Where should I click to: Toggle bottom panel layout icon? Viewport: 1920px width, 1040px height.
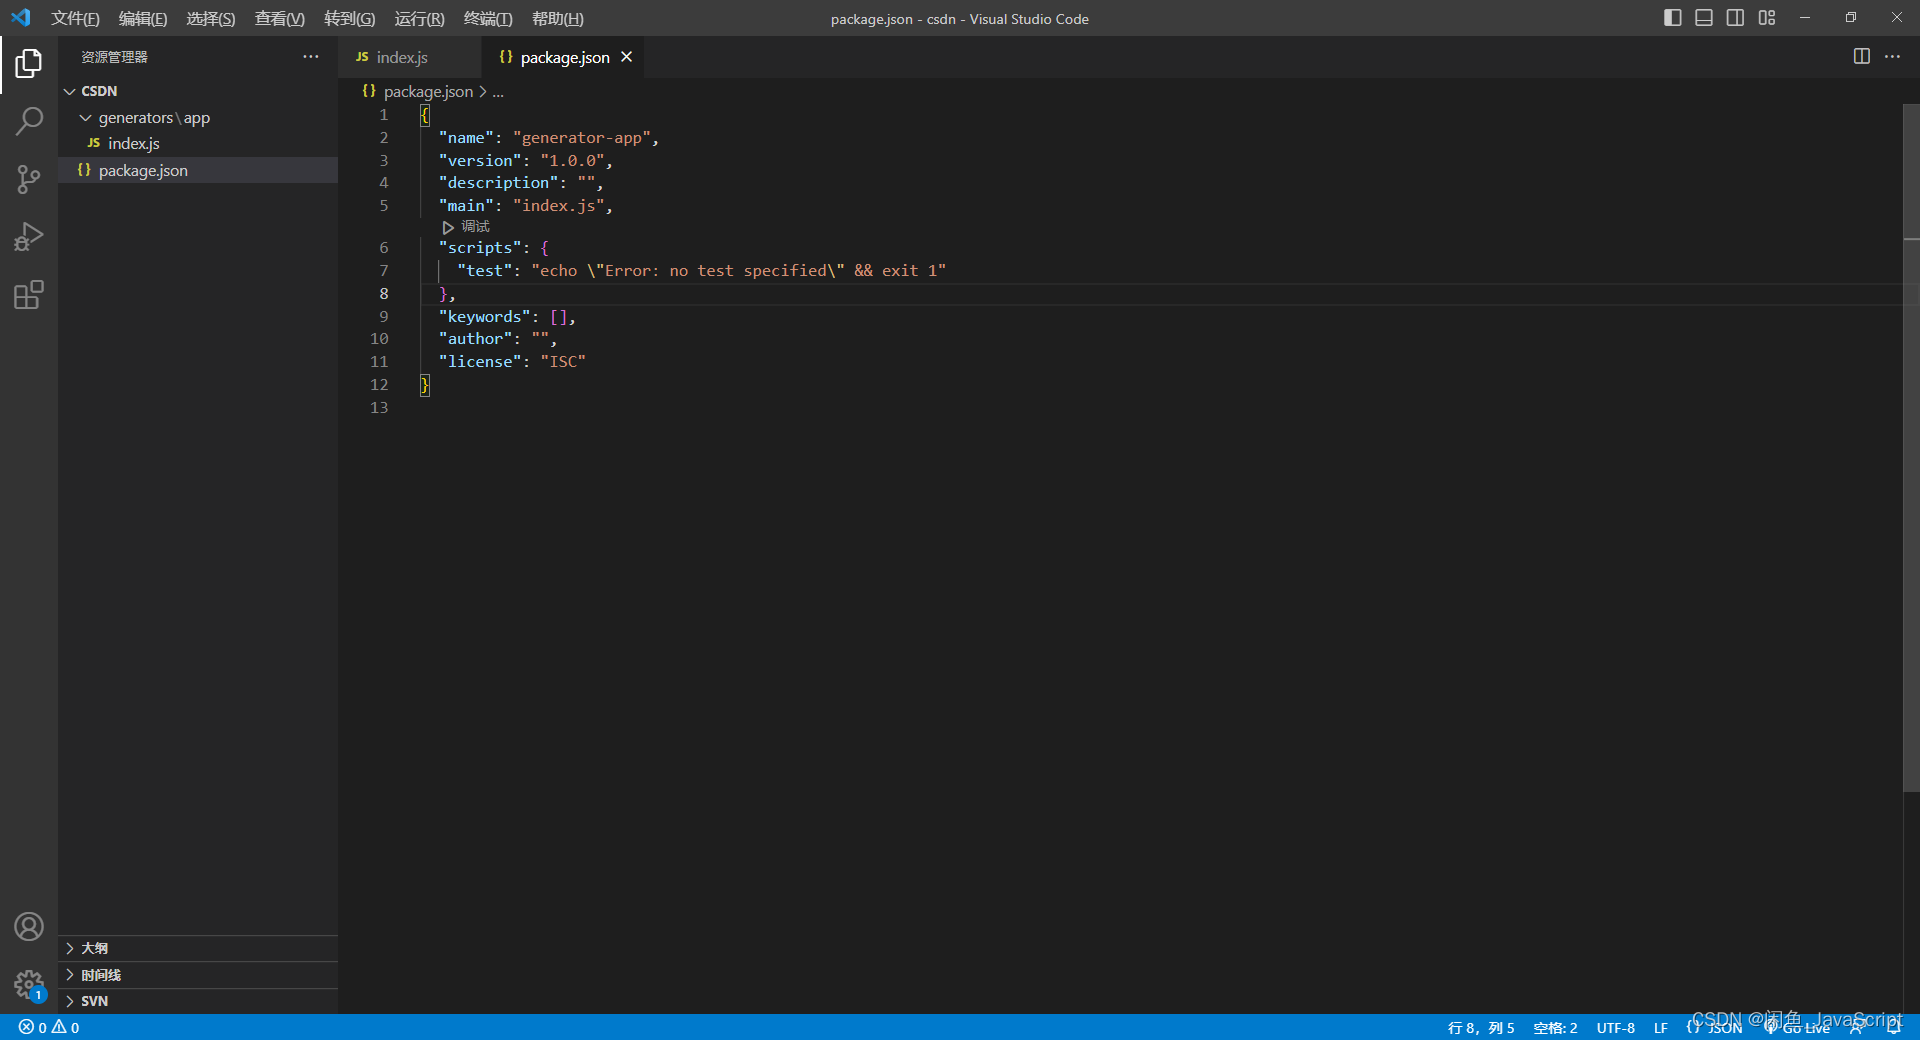tap(1704, 18)
